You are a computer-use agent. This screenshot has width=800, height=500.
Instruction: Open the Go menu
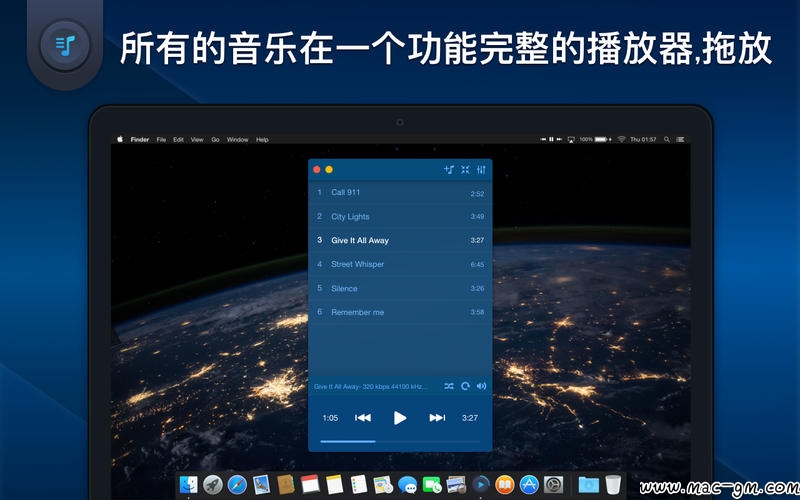pyautogui.click(x=215, y=139)
